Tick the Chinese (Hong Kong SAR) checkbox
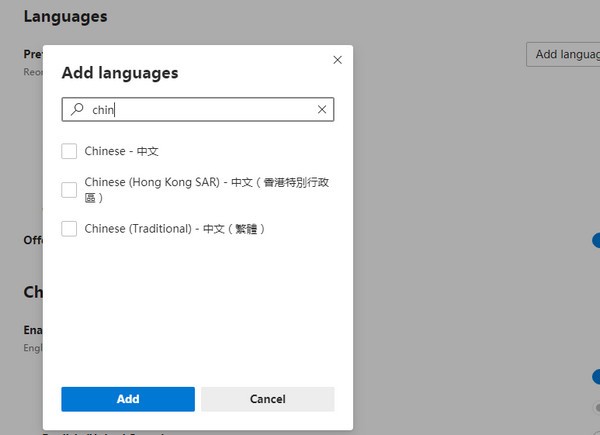The image size is (600, 435). 69,190
